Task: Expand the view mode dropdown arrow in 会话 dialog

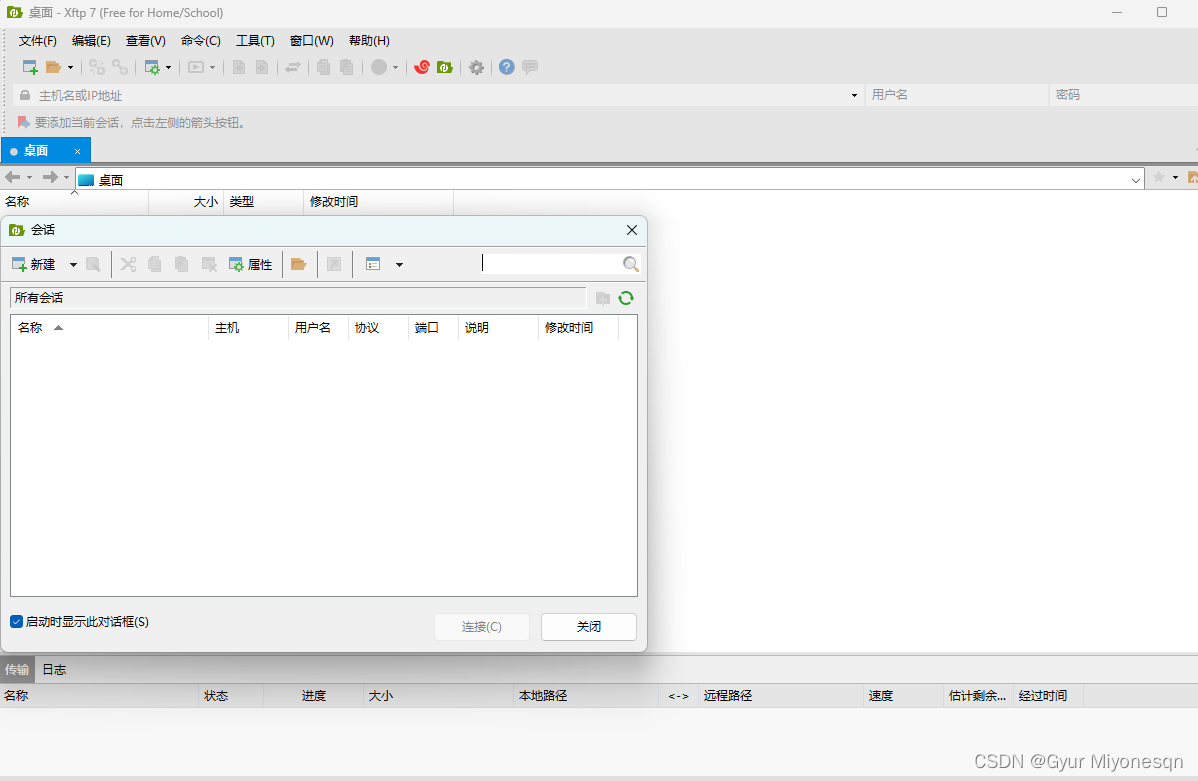Action: 399,265
